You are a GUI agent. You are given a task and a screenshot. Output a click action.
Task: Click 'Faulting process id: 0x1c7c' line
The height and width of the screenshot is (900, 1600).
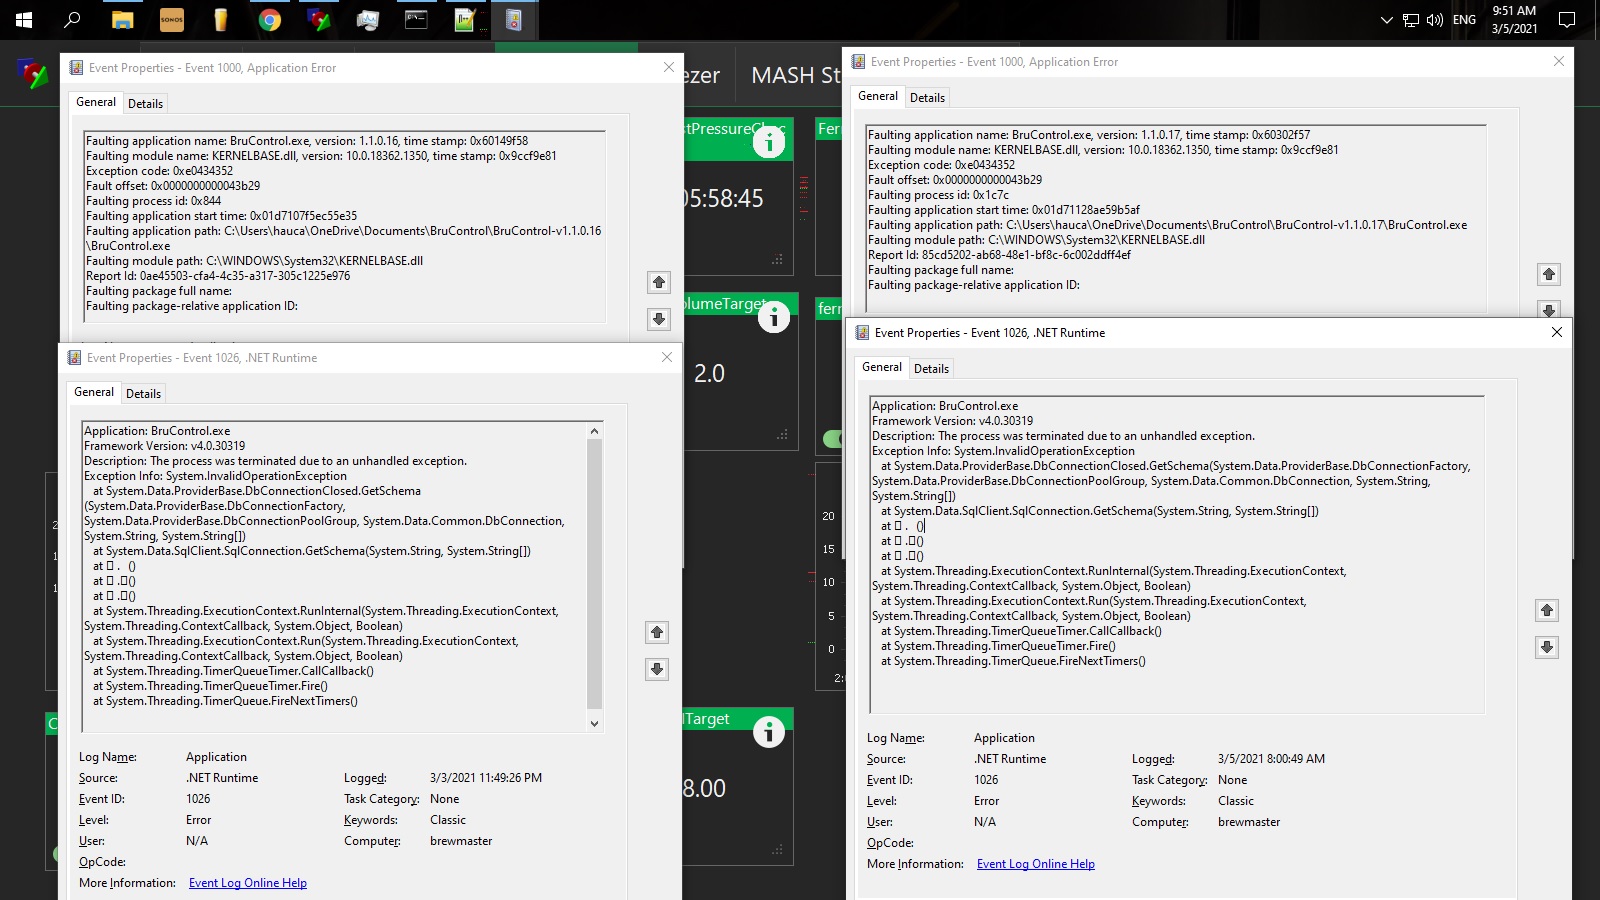938,195
